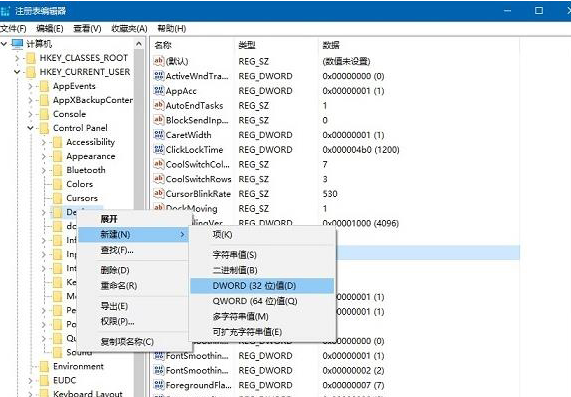Click the CoolSwitchColumns string value icon

[x=158, y=164]
